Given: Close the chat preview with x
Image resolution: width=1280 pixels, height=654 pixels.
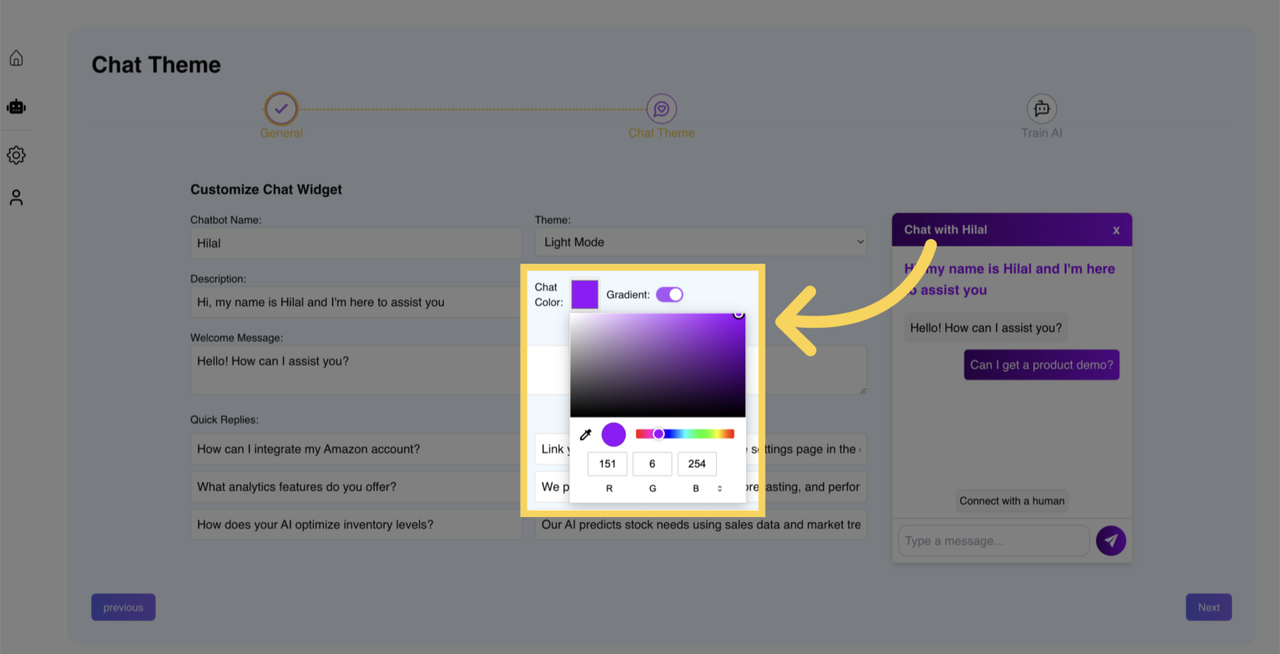Looking at the screenshot, I should point(1116,230).
